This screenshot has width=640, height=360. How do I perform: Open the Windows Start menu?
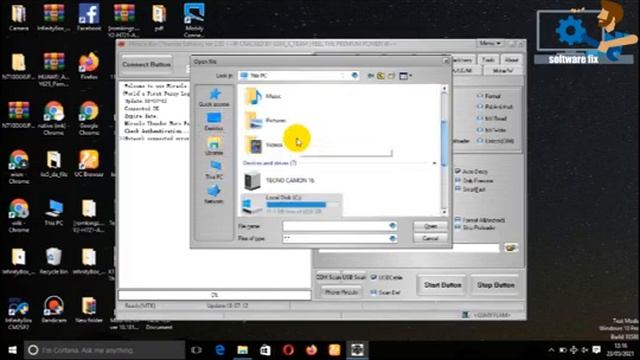click(12, 350)
